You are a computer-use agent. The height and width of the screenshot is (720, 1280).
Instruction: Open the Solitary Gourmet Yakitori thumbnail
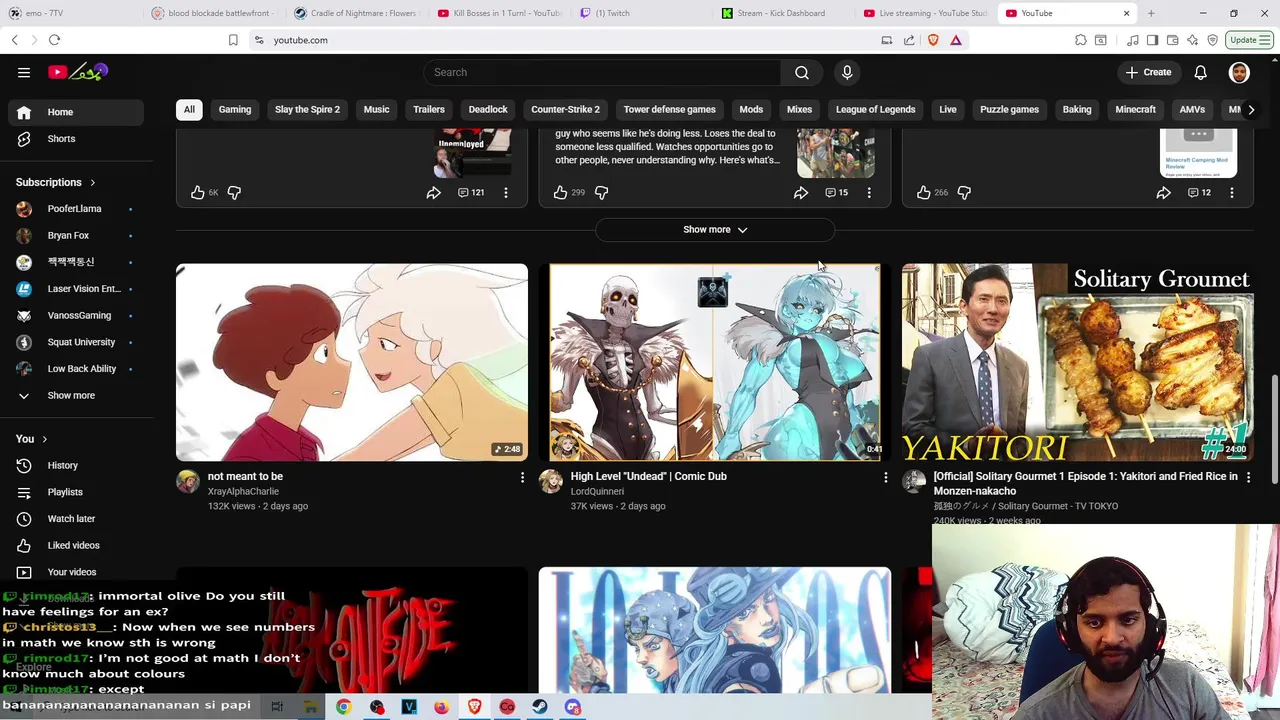point(1077,362)
